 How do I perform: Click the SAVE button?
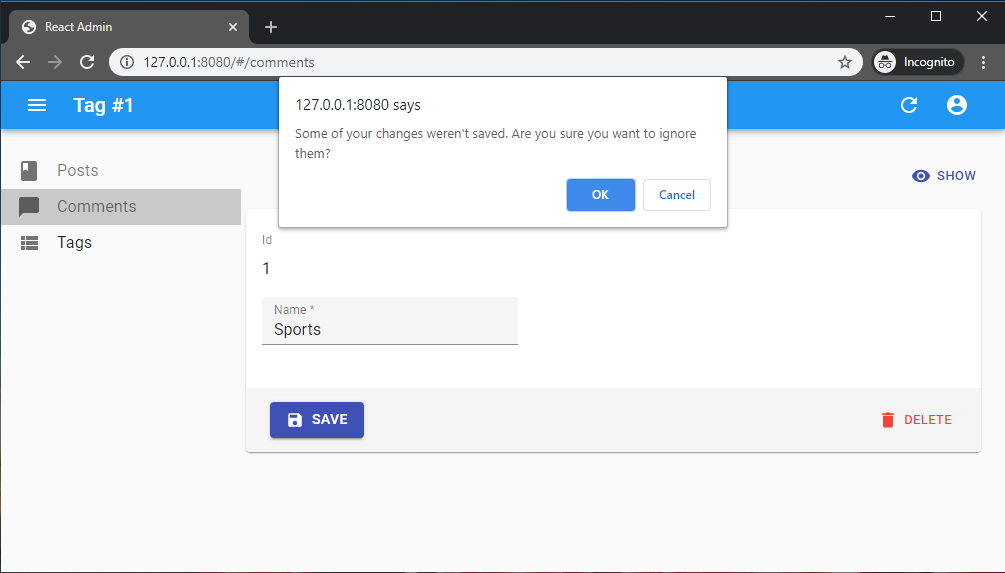click(x=317, y=420)
